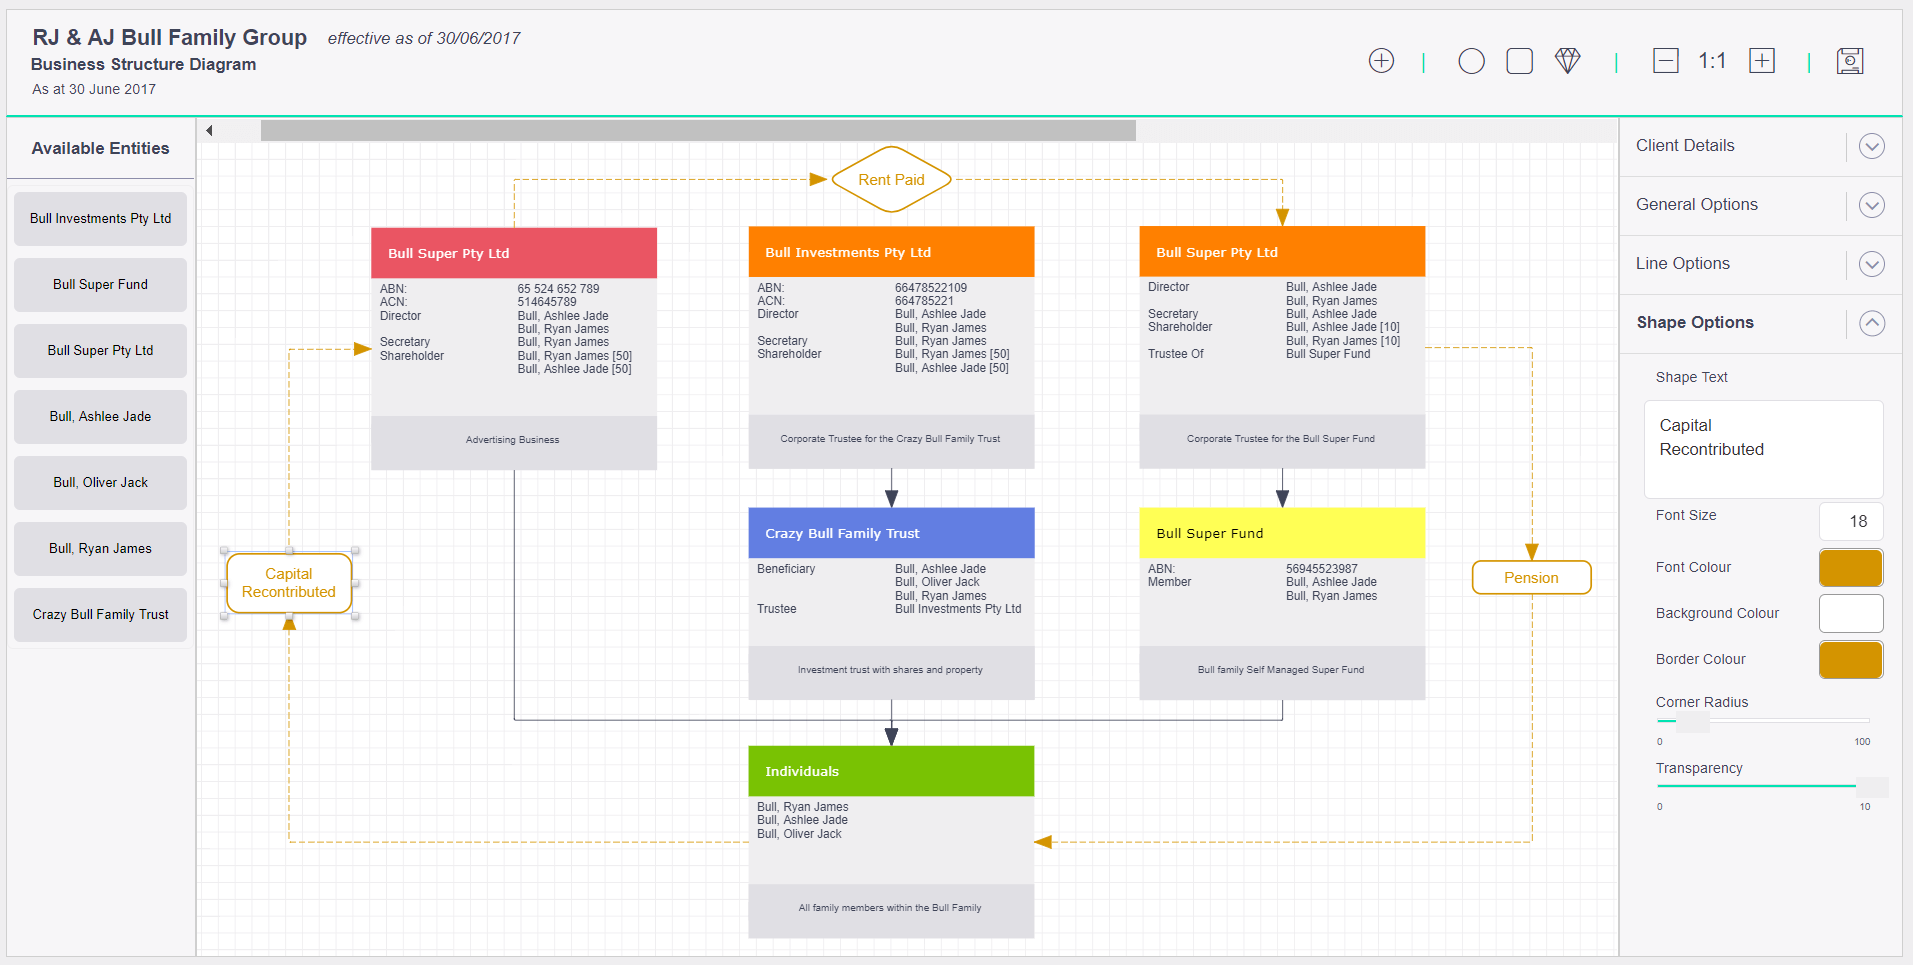This screenshot has width=1914, height=965.
Task: Click the horizontal canvas scrollbar
Action: pos(698,129)
